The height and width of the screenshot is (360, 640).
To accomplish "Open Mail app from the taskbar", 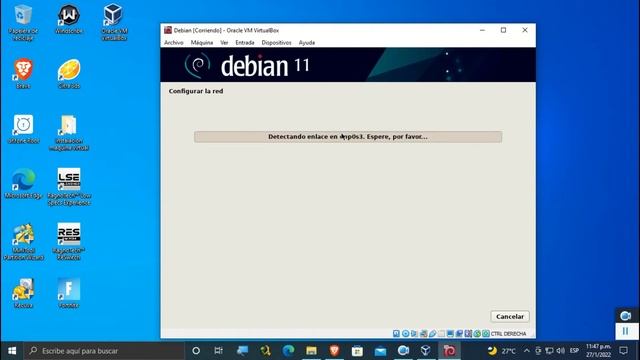I will 380,351.
